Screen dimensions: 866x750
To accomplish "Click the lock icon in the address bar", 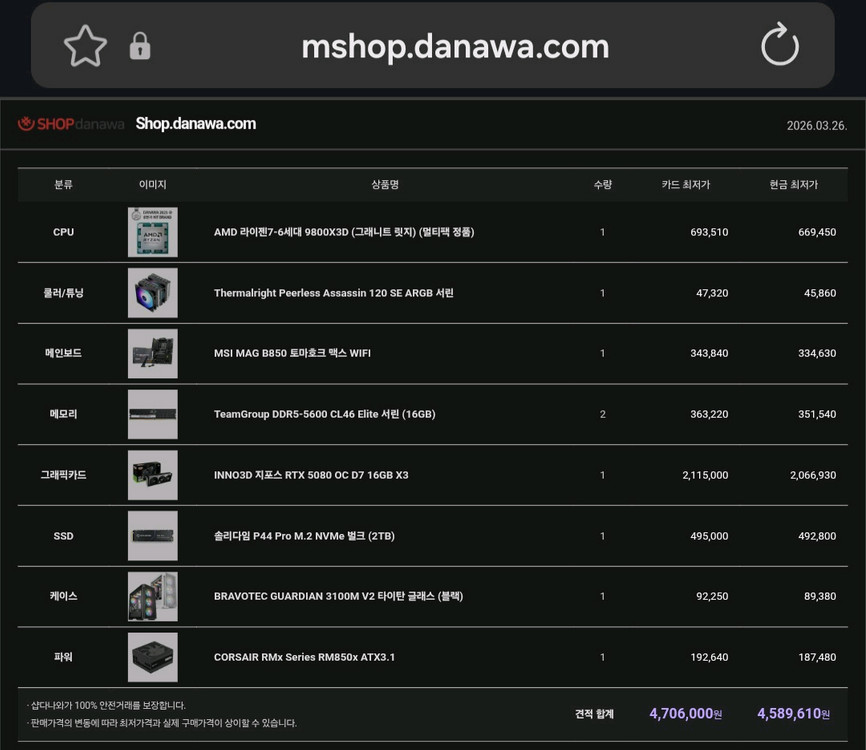I will [139, 45].
